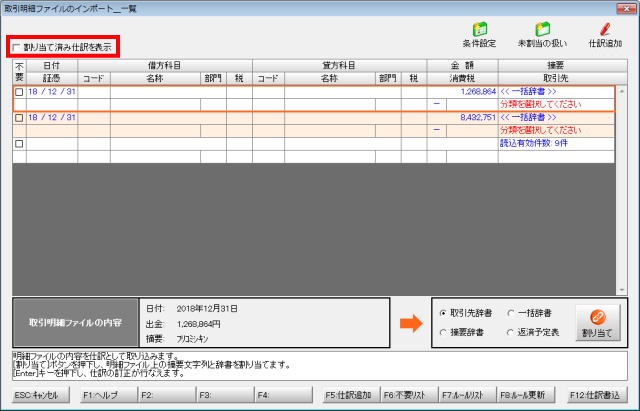This screenshot has width=640, height=411.
Task: Click 2018年12月31日 date value
Action: click(207, 309)
